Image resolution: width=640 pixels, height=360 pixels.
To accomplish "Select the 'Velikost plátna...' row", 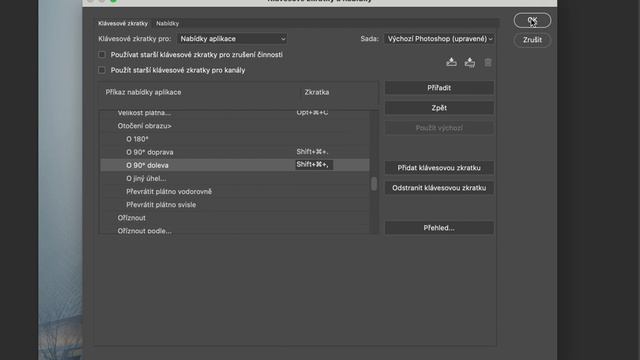I will pyautogui.click(x=235, y=113).
